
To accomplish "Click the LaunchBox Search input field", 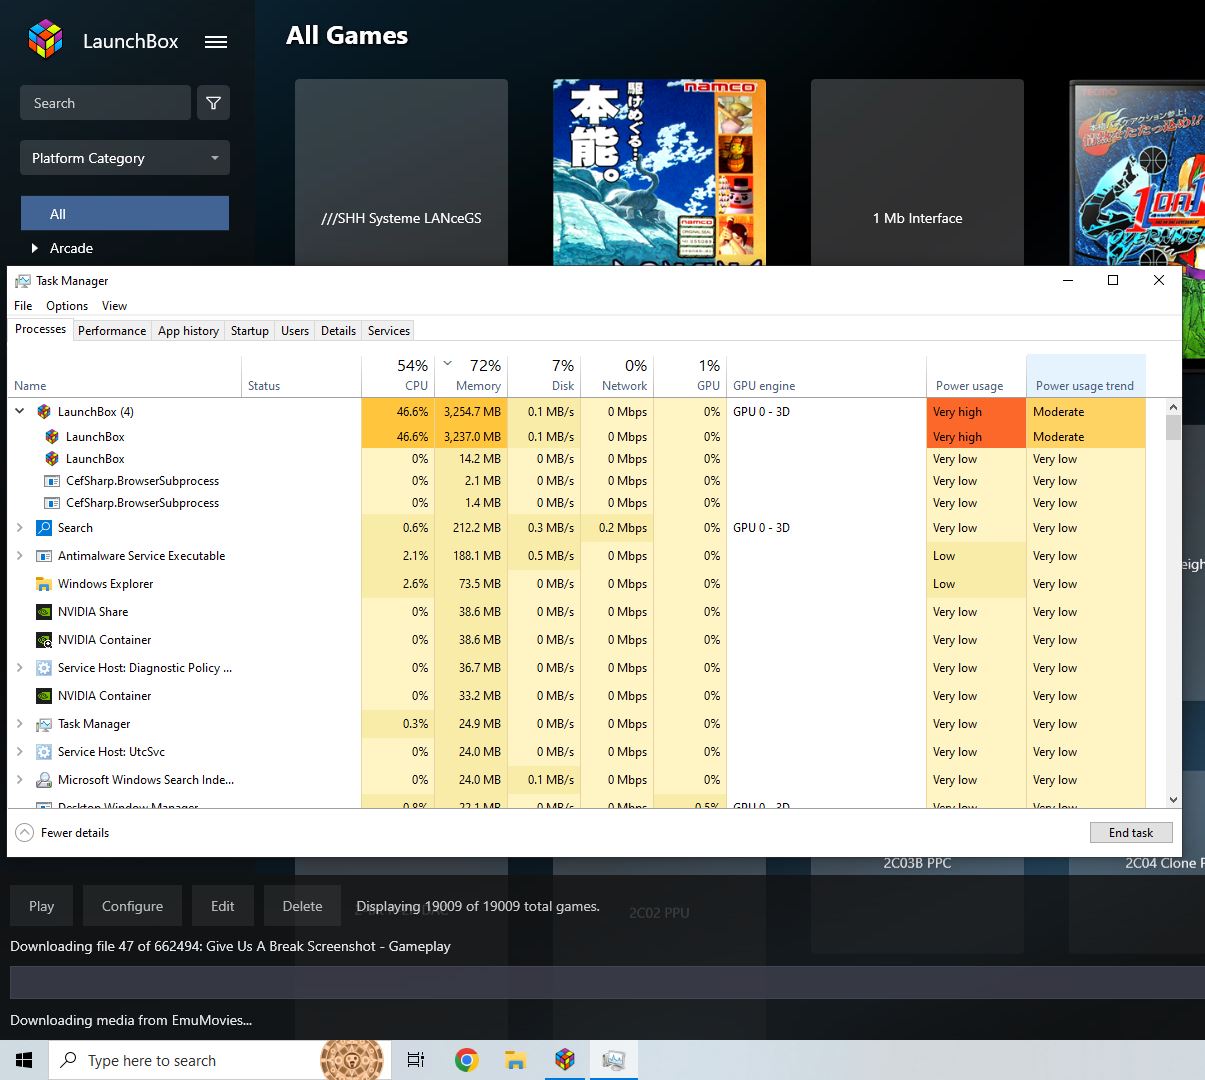I will pos(105,103).
